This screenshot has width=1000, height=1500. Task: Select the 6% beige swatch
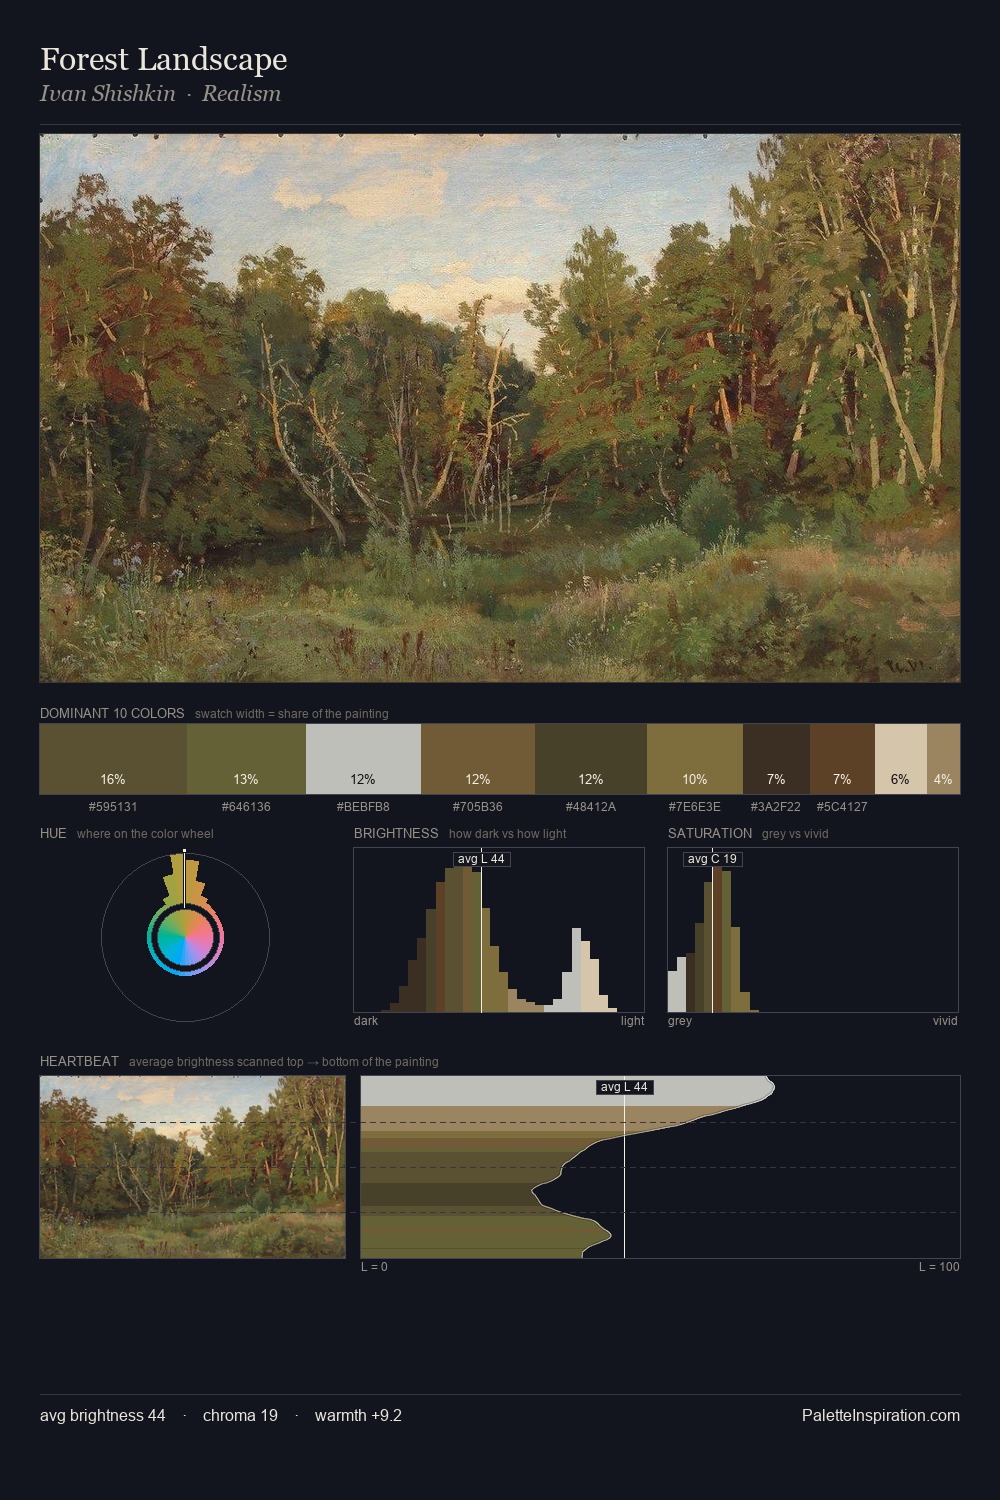tap(901, 759)
